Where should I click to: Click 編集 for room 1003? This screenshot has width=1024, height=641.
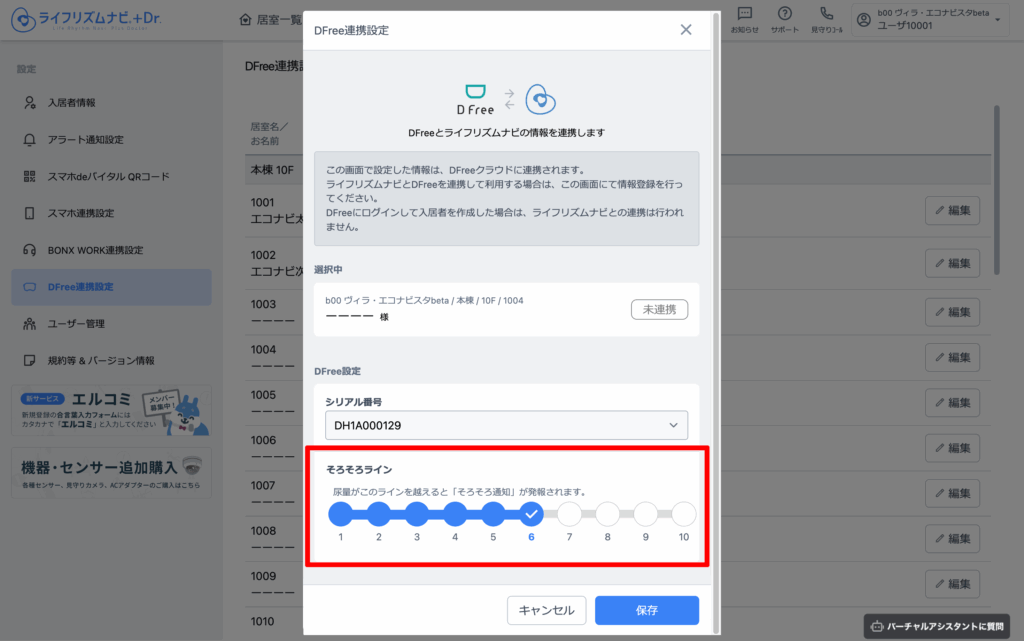pyautogui.click(x=952, y=312)
